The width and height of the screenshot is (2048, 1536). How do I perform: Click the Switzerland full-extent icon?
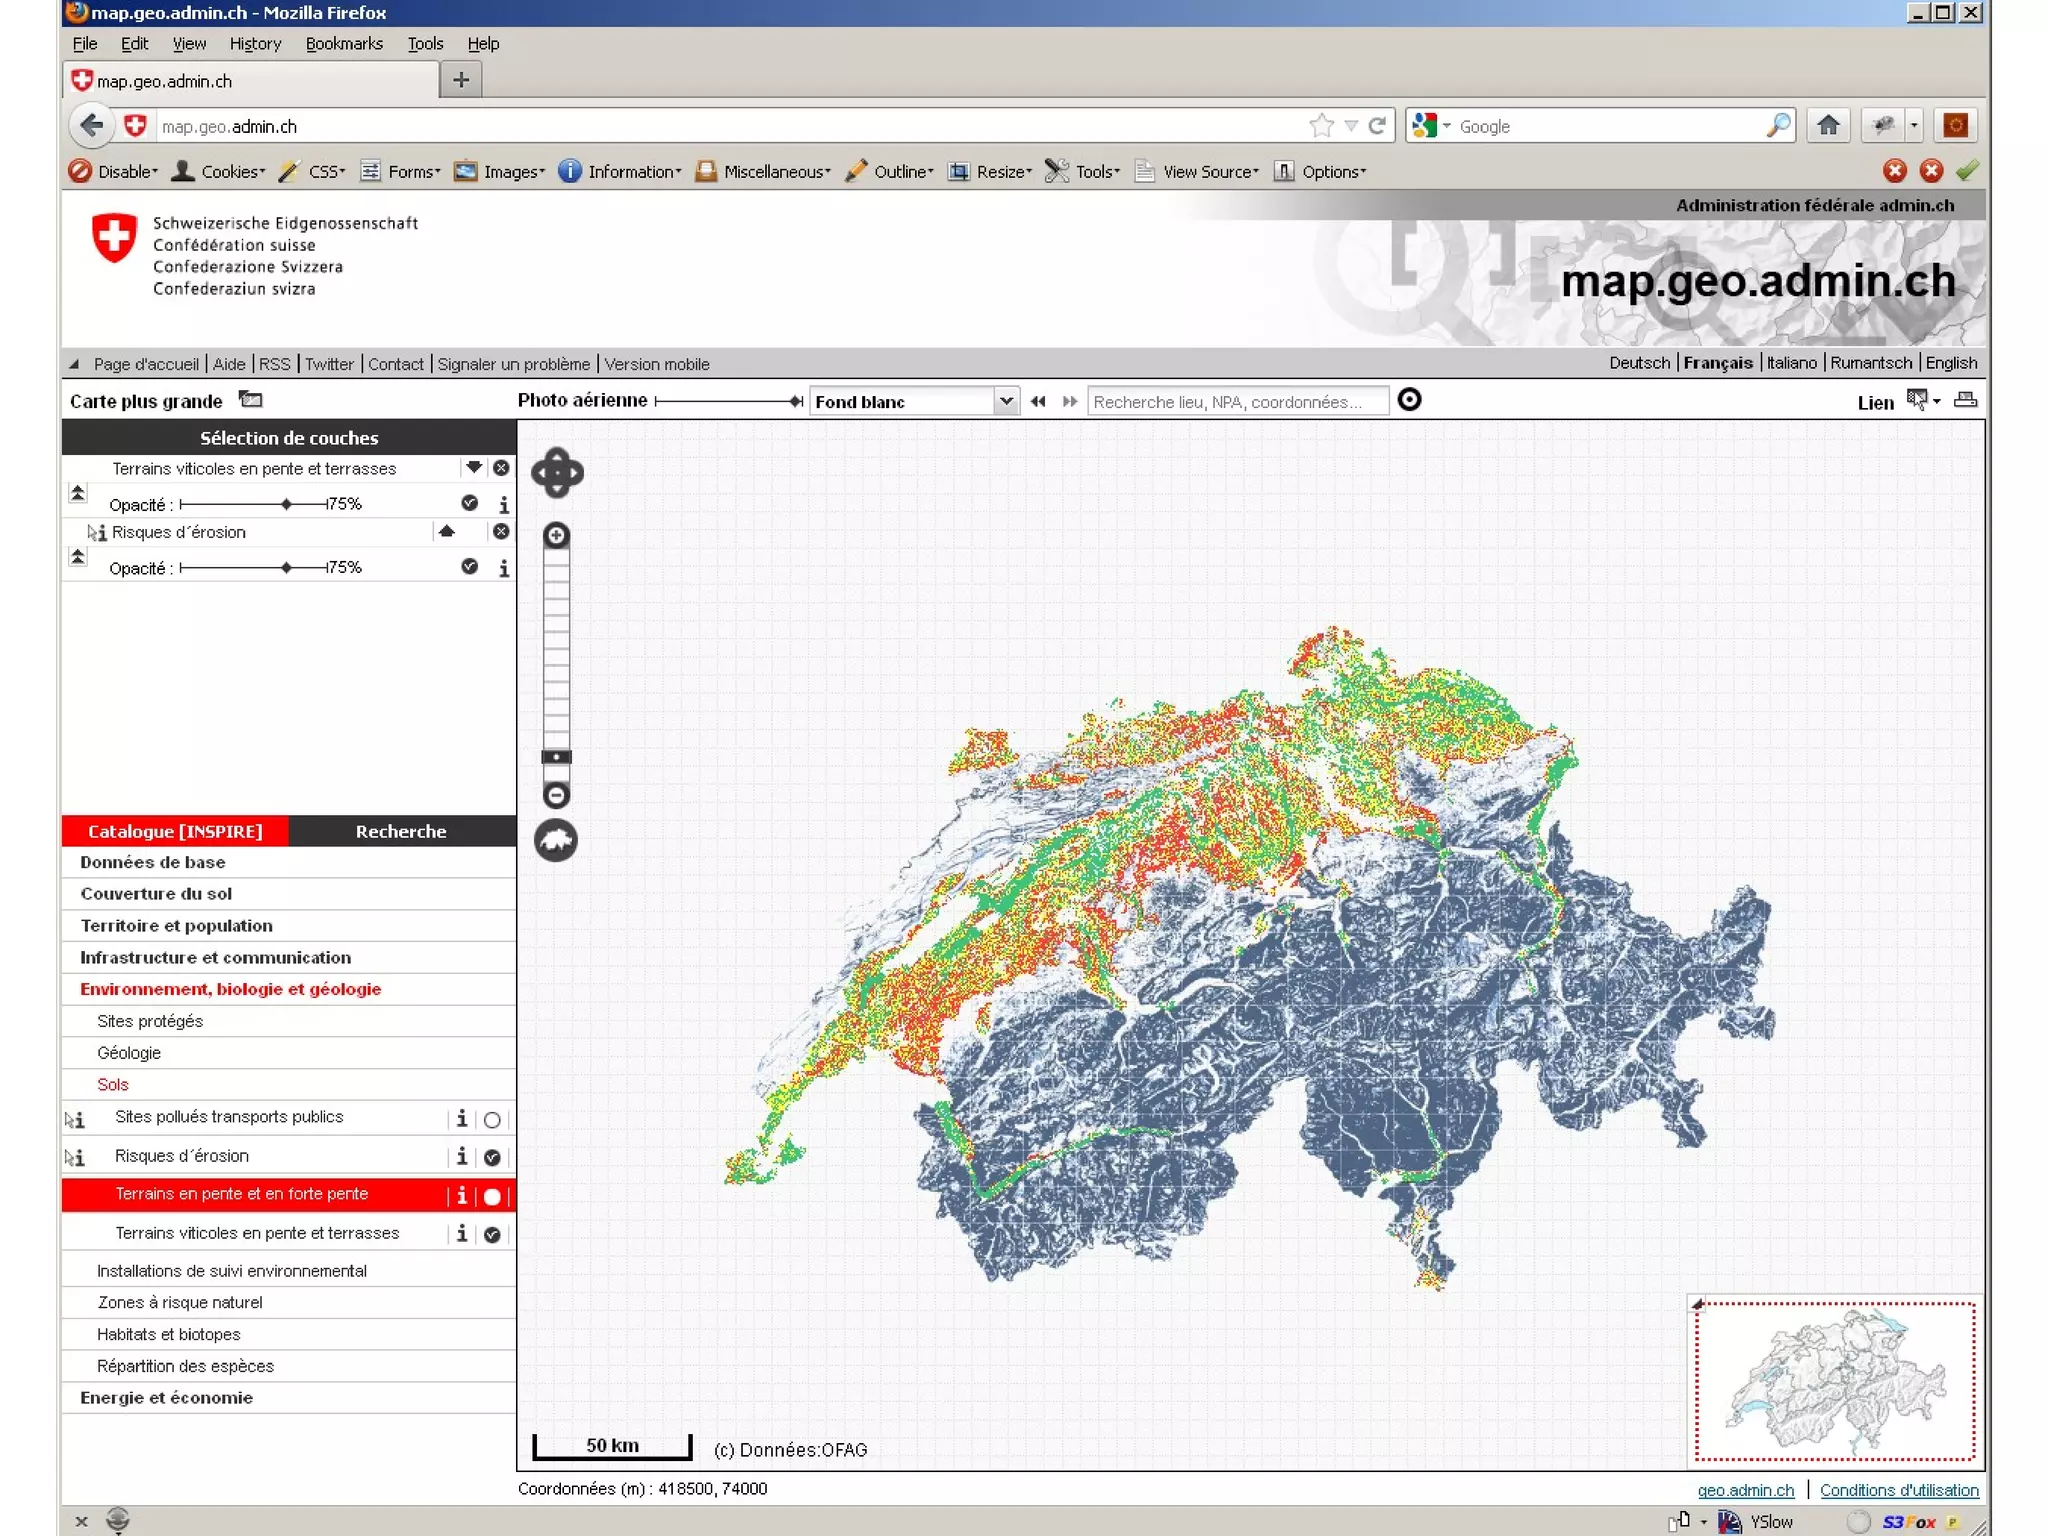(x=556, y=841)
